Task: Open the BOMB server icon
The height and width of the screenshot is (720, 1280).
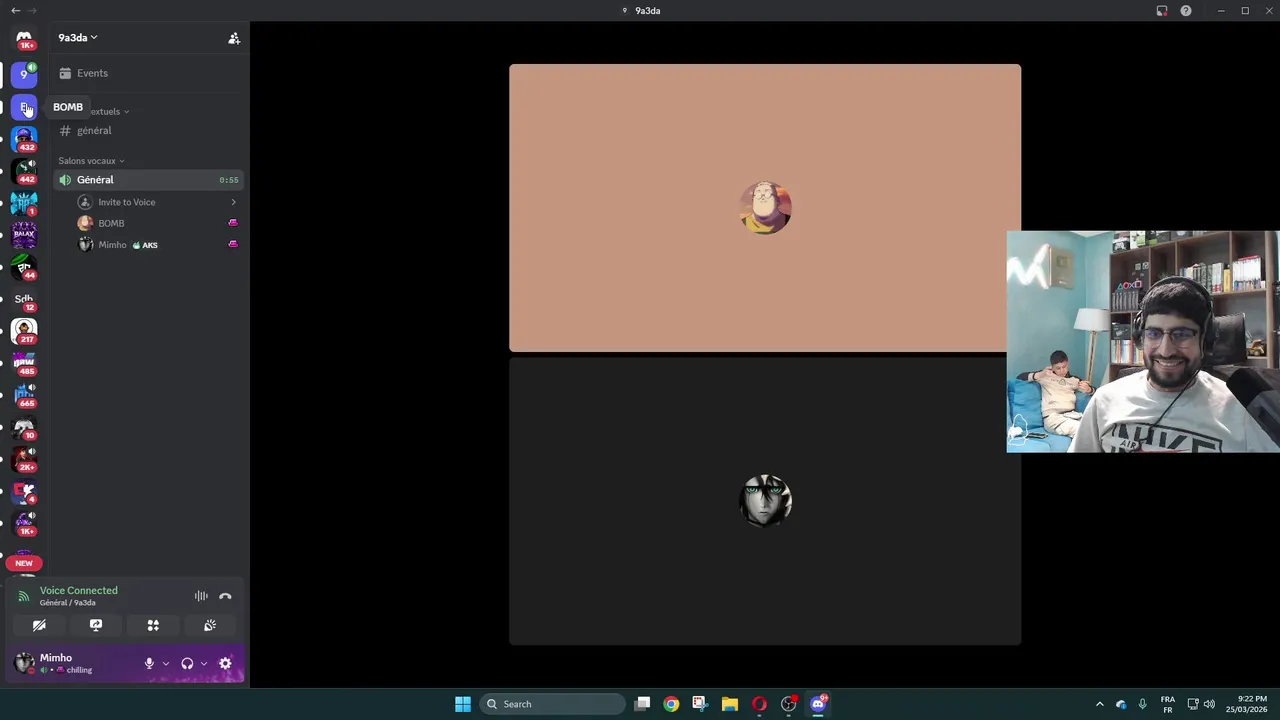Action: point(24,107)
